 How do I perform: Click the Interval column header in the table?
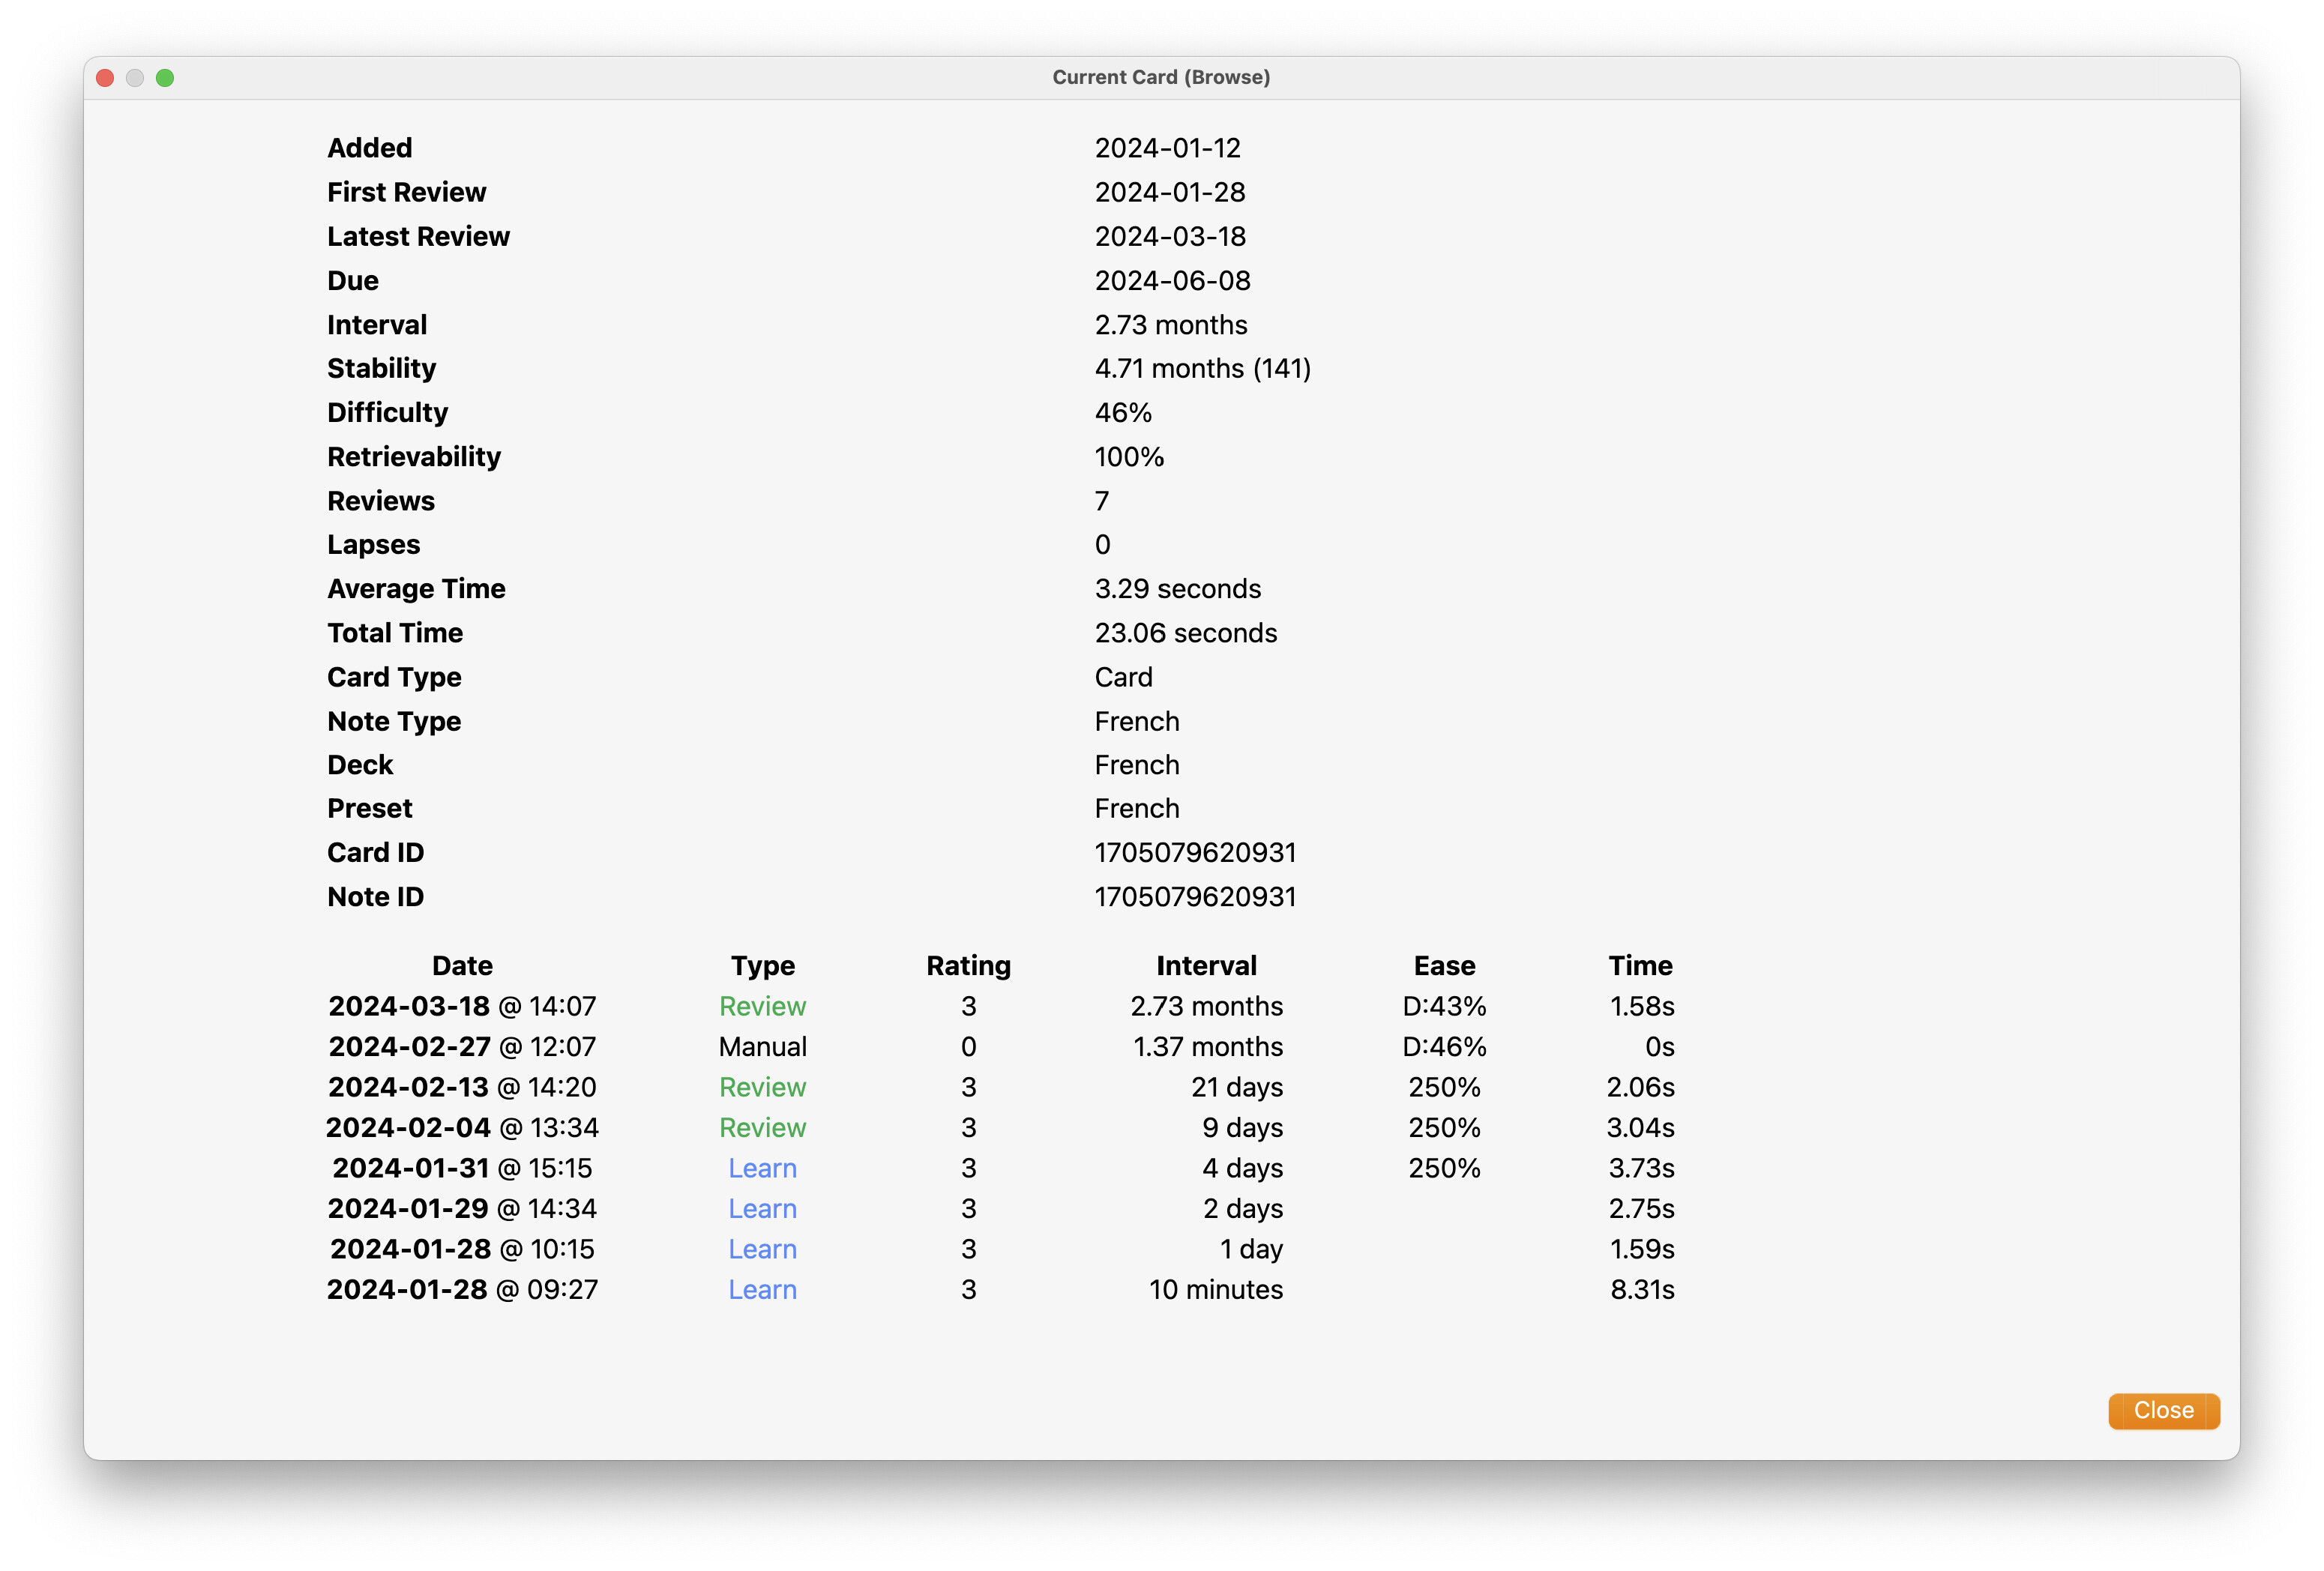1206,965
